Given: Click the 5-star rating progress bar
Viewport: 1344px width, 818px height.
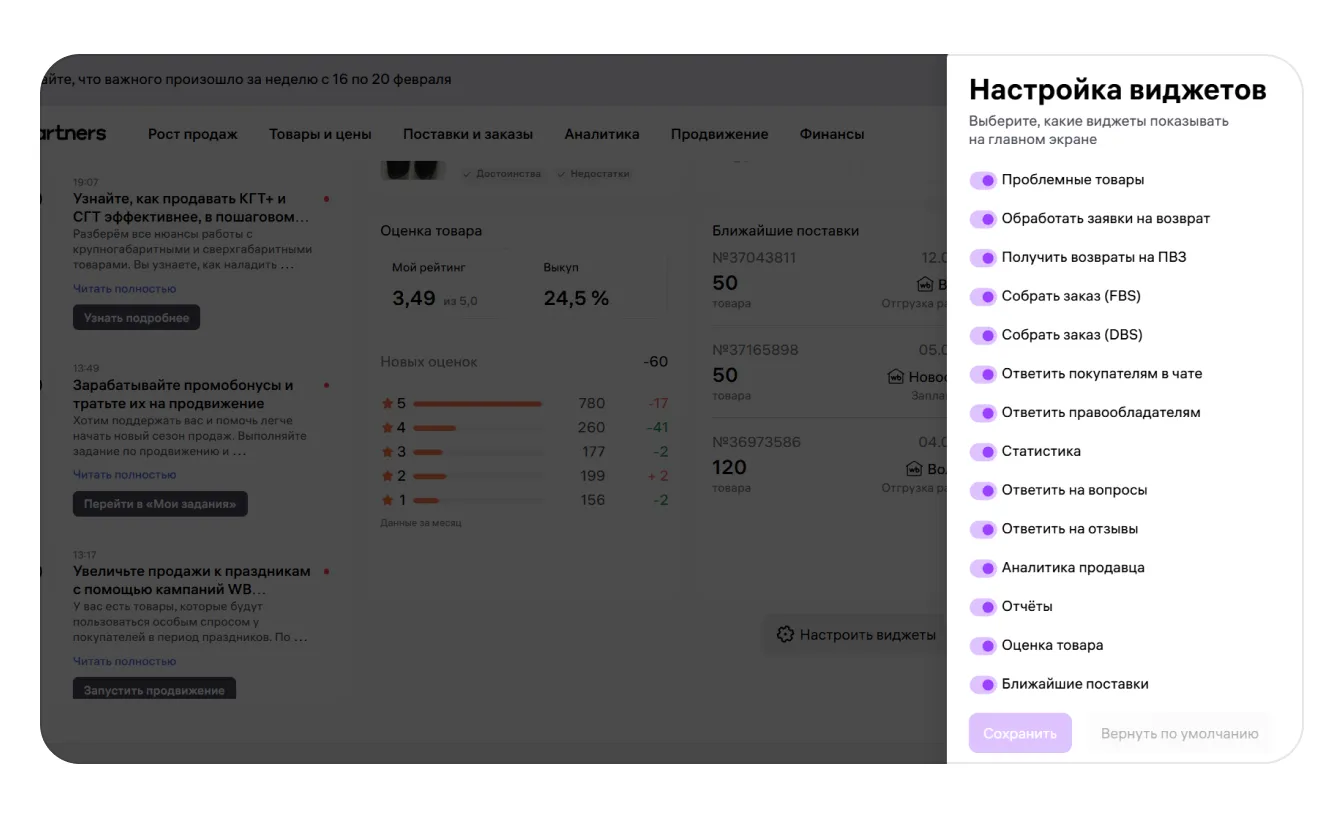Looking at the screenshot, I should click(477, 404).
